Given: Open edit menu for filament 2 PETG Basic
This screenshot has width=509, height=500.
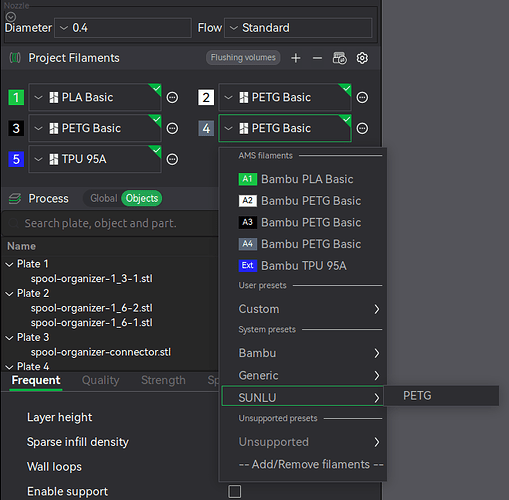Looking at the screenshot, I should coord(362,98).
